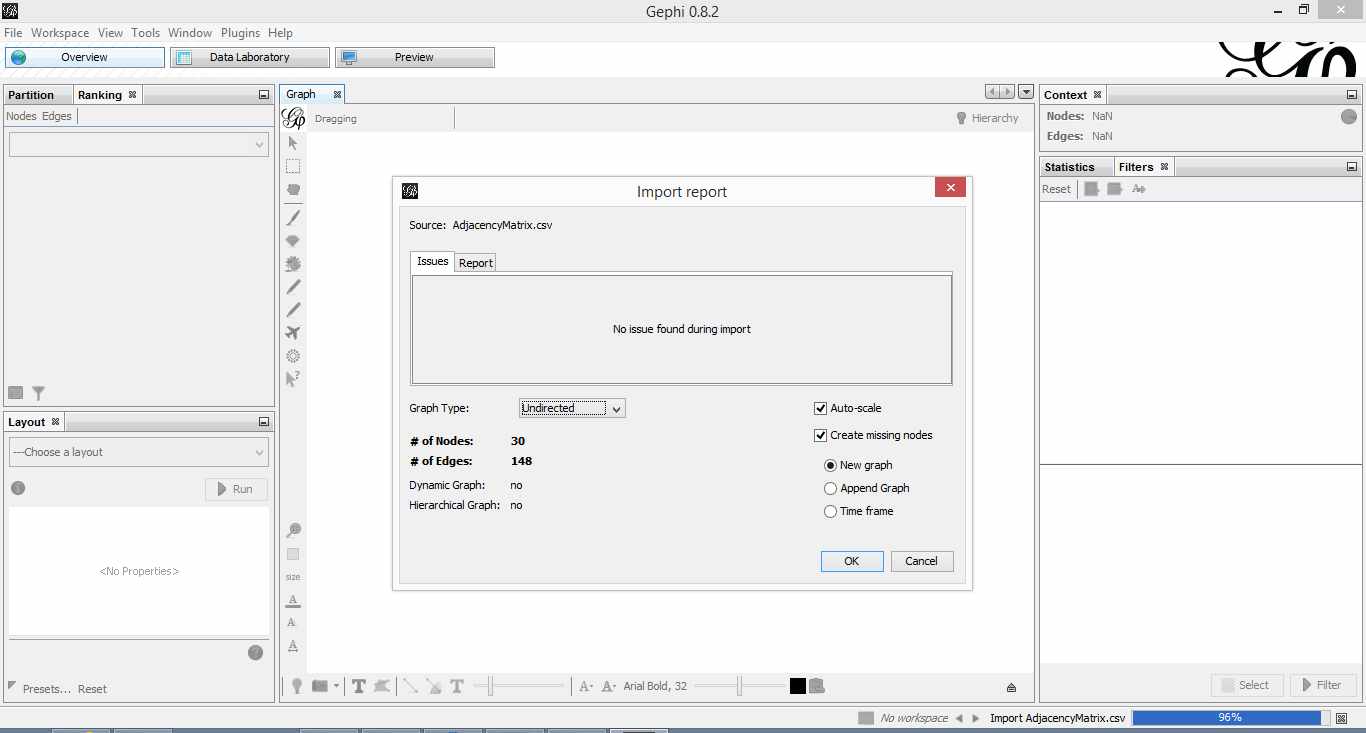The height and width of the screenshot is (733, 1366).
Task: Click the lightbulb icon in bottom toolbar
Action: click(x=297, y=686)
